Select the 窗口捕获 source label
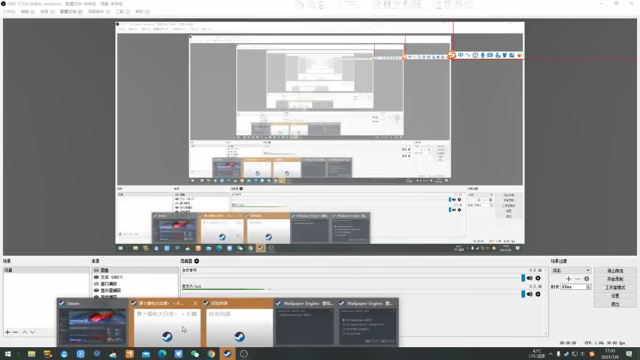 [109, 284]
